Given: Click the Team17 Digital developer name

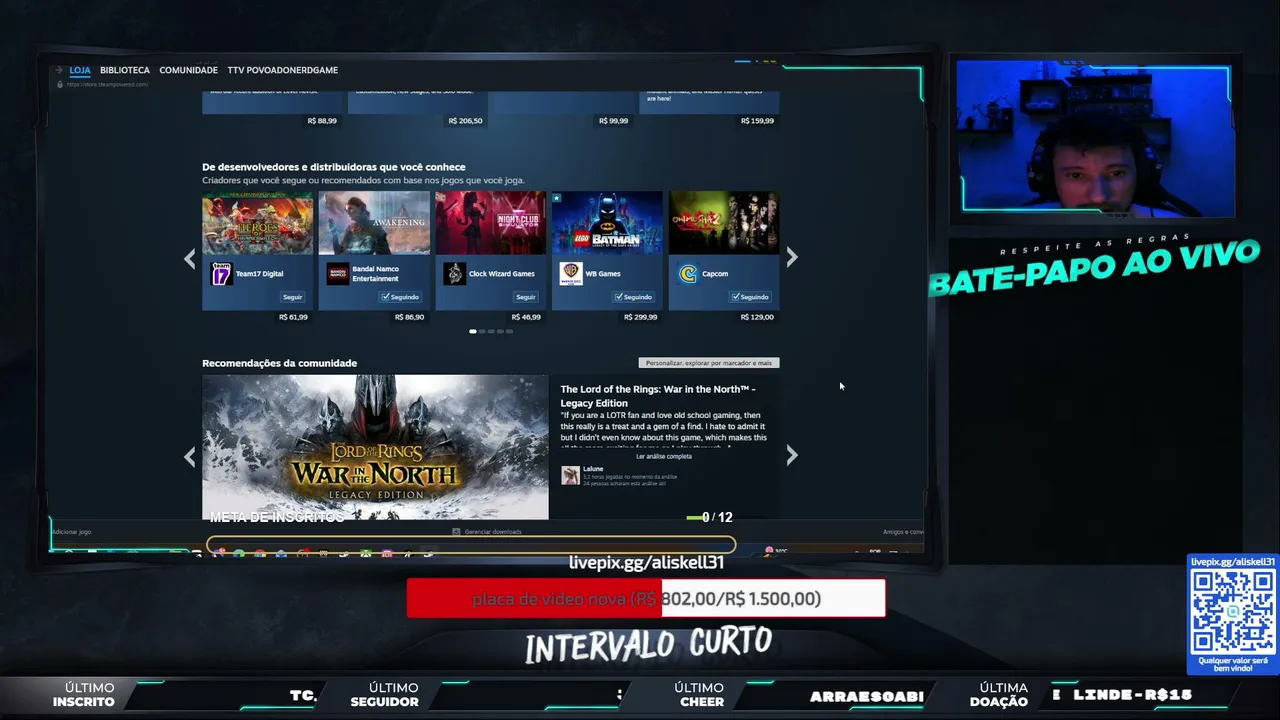Looking at the screenshot, I should point(260,273).
